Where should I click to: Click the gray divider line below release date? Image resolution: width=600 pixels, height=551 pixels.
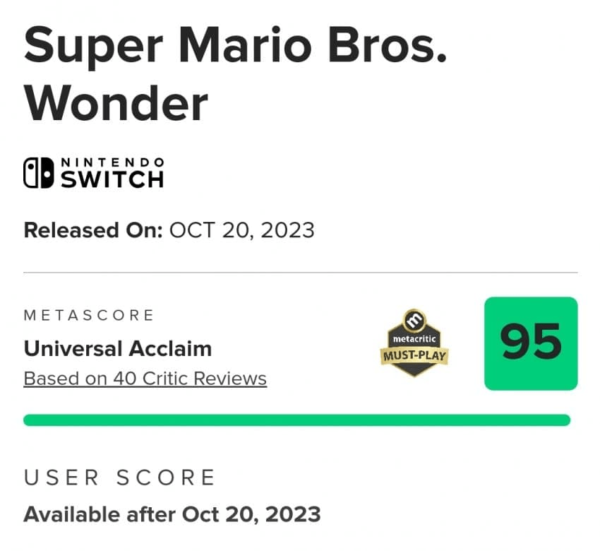pos(300,272)
